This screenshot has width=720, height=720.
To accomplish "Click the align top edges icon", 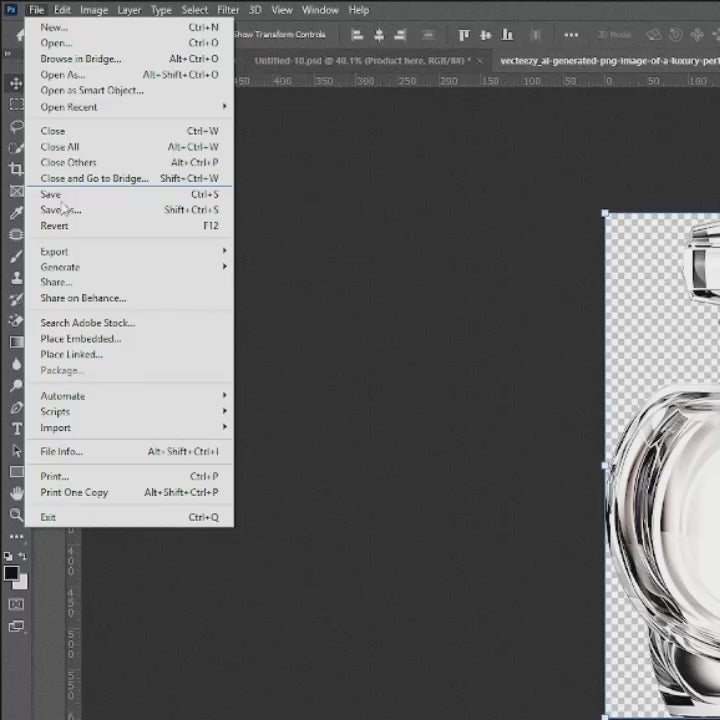I will coord(464,35).
